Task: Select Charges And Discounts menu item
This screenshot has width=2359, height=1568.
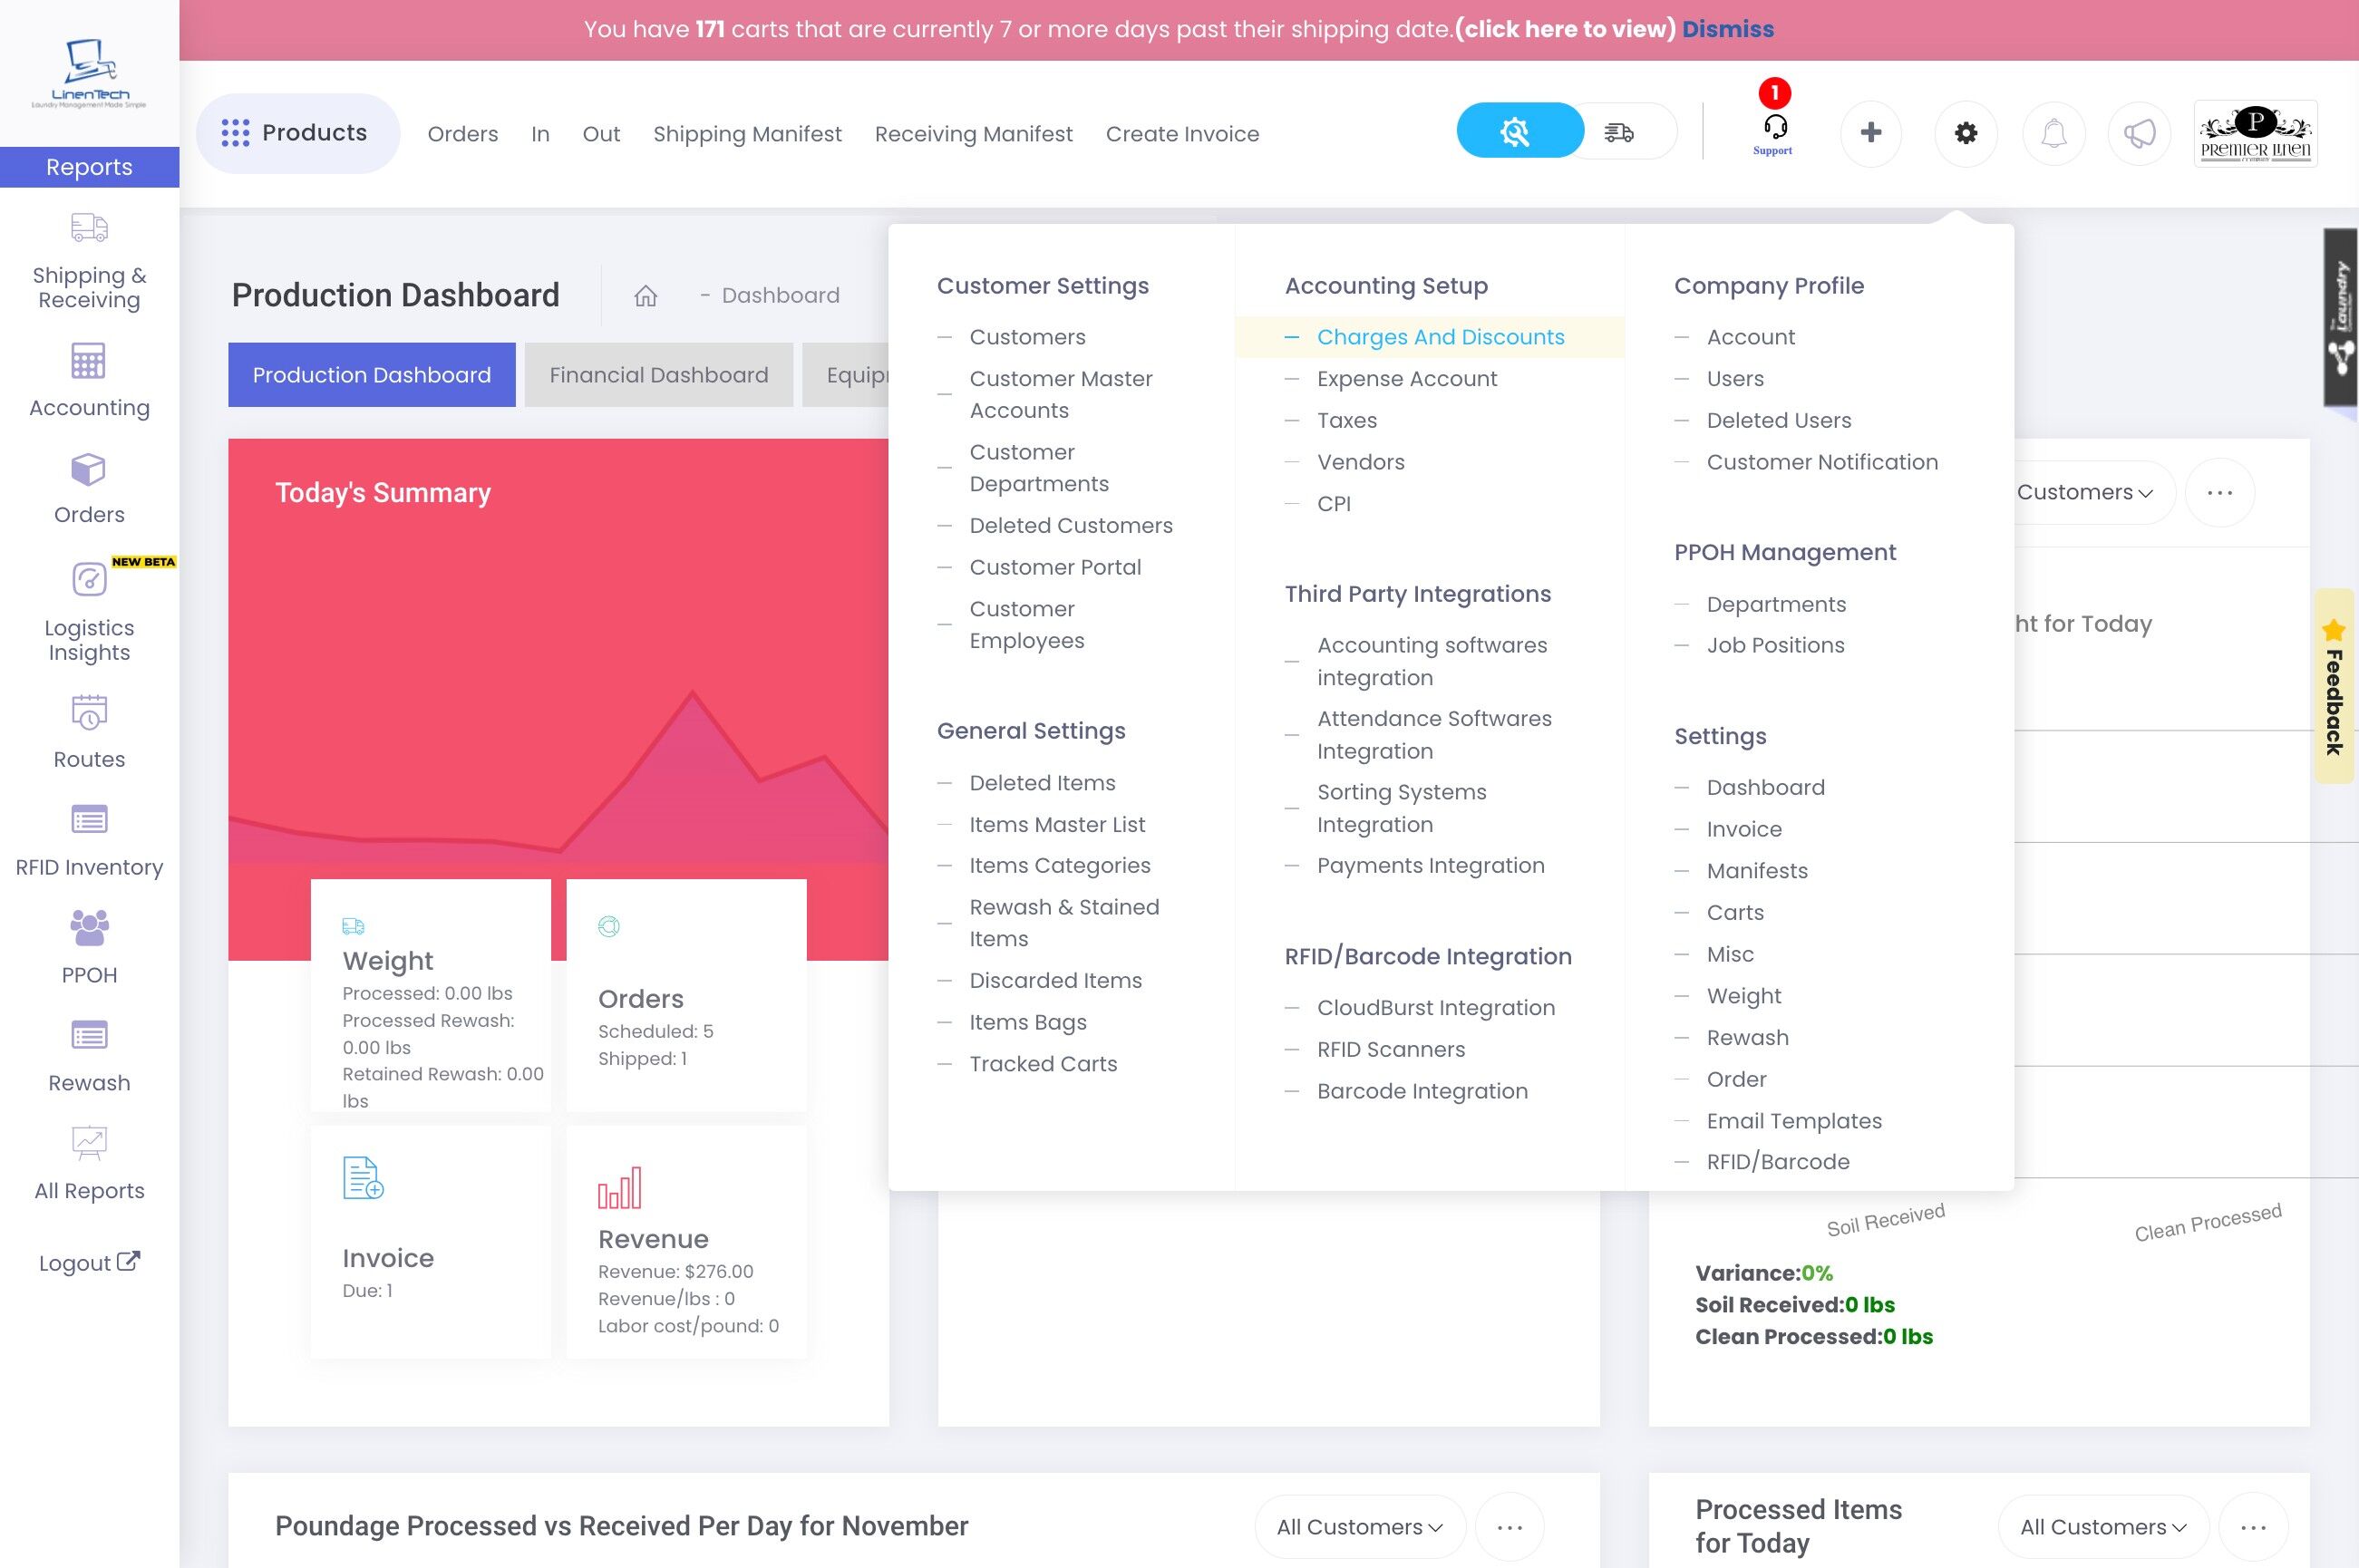Action: [1439, 337]
